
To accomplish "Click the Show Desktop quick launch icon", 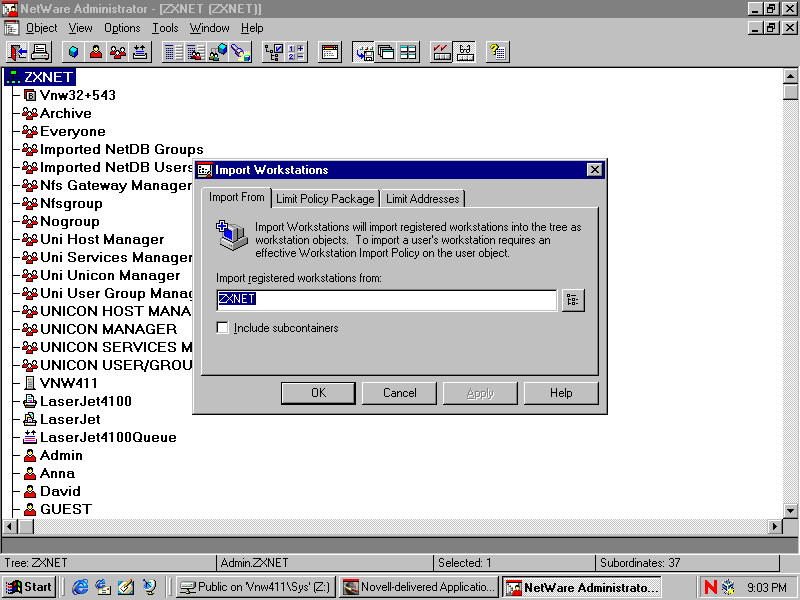I will (126, 587).
